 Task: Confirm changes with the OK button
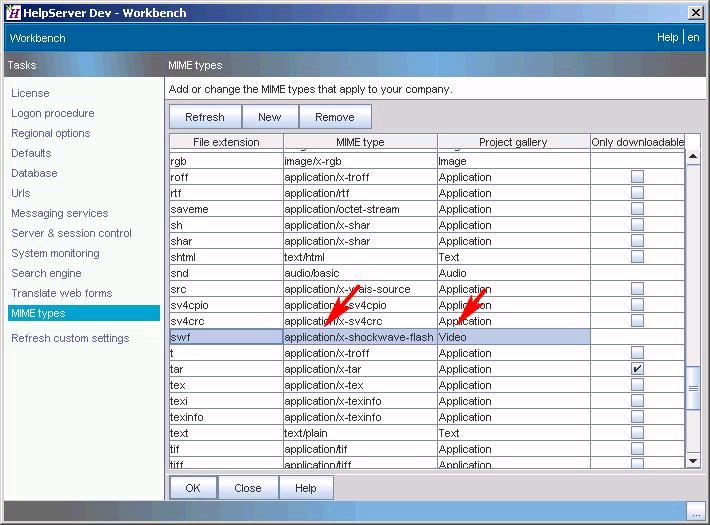click(192, 488)
